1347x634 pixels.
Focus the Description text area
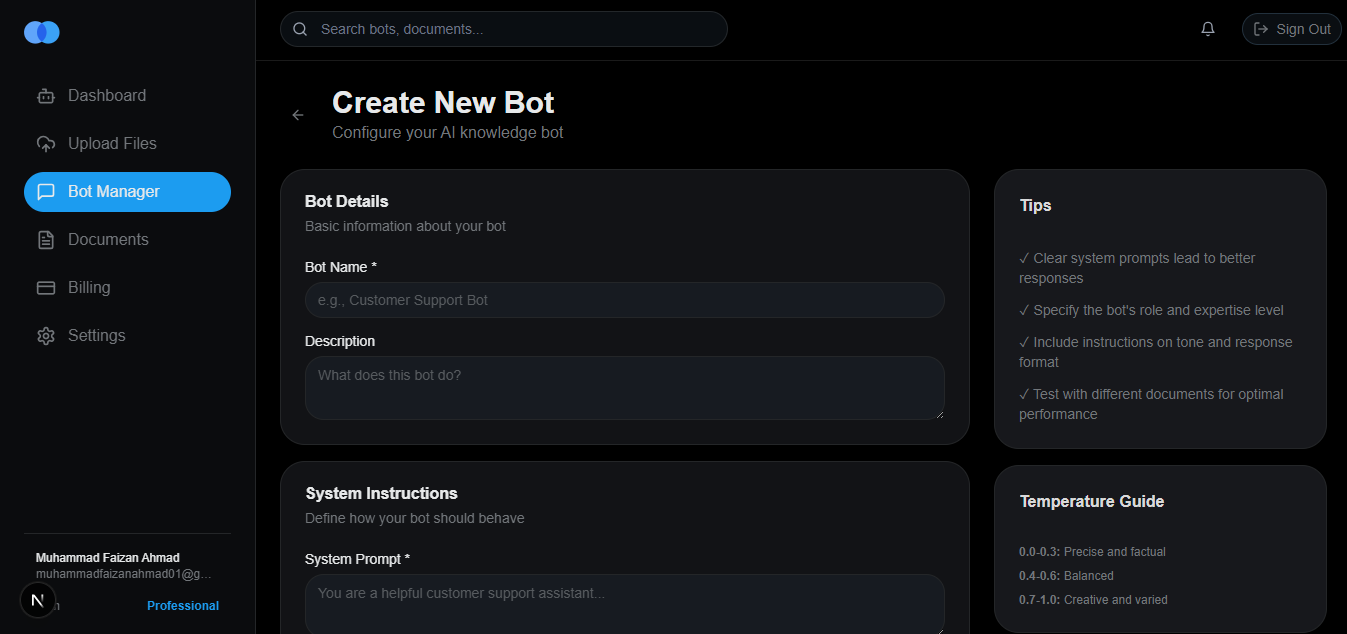pos(624,388)
